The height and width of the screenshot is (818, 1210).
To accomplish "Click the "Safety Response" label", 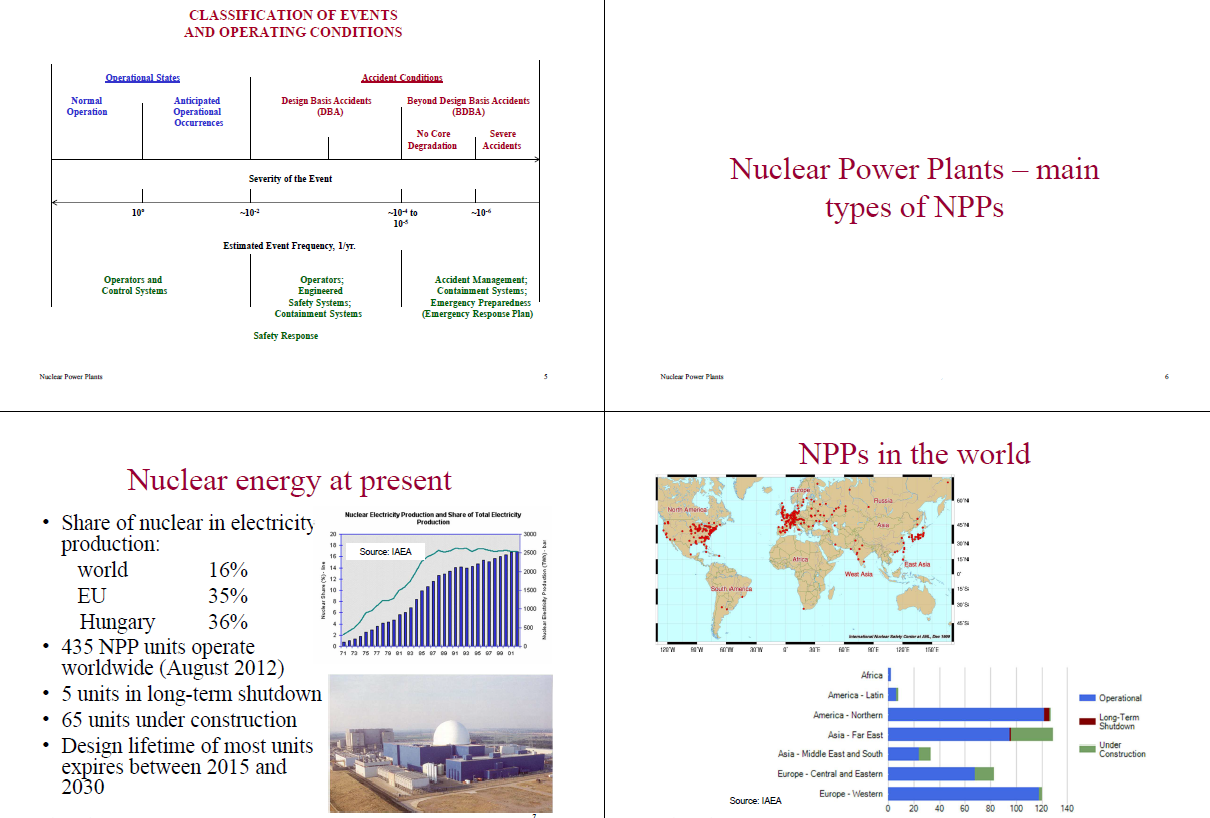I will click(286, 336).
